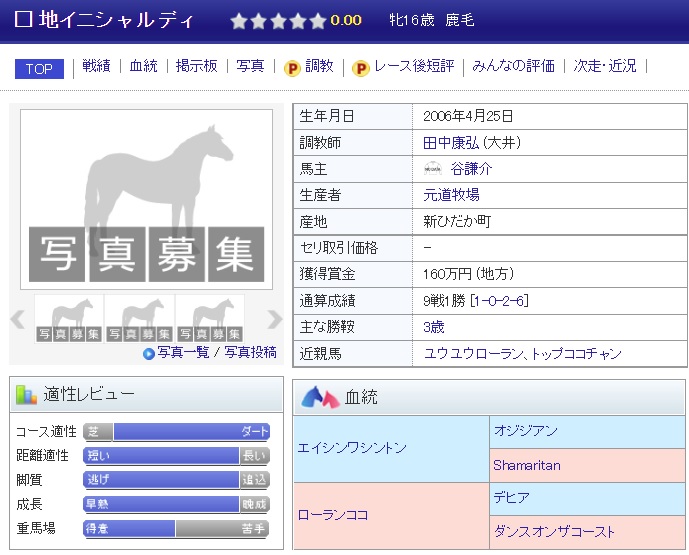This screenshot has height=555, width=689.
Task: Open the 掲示板 tab
Action: 196,67
